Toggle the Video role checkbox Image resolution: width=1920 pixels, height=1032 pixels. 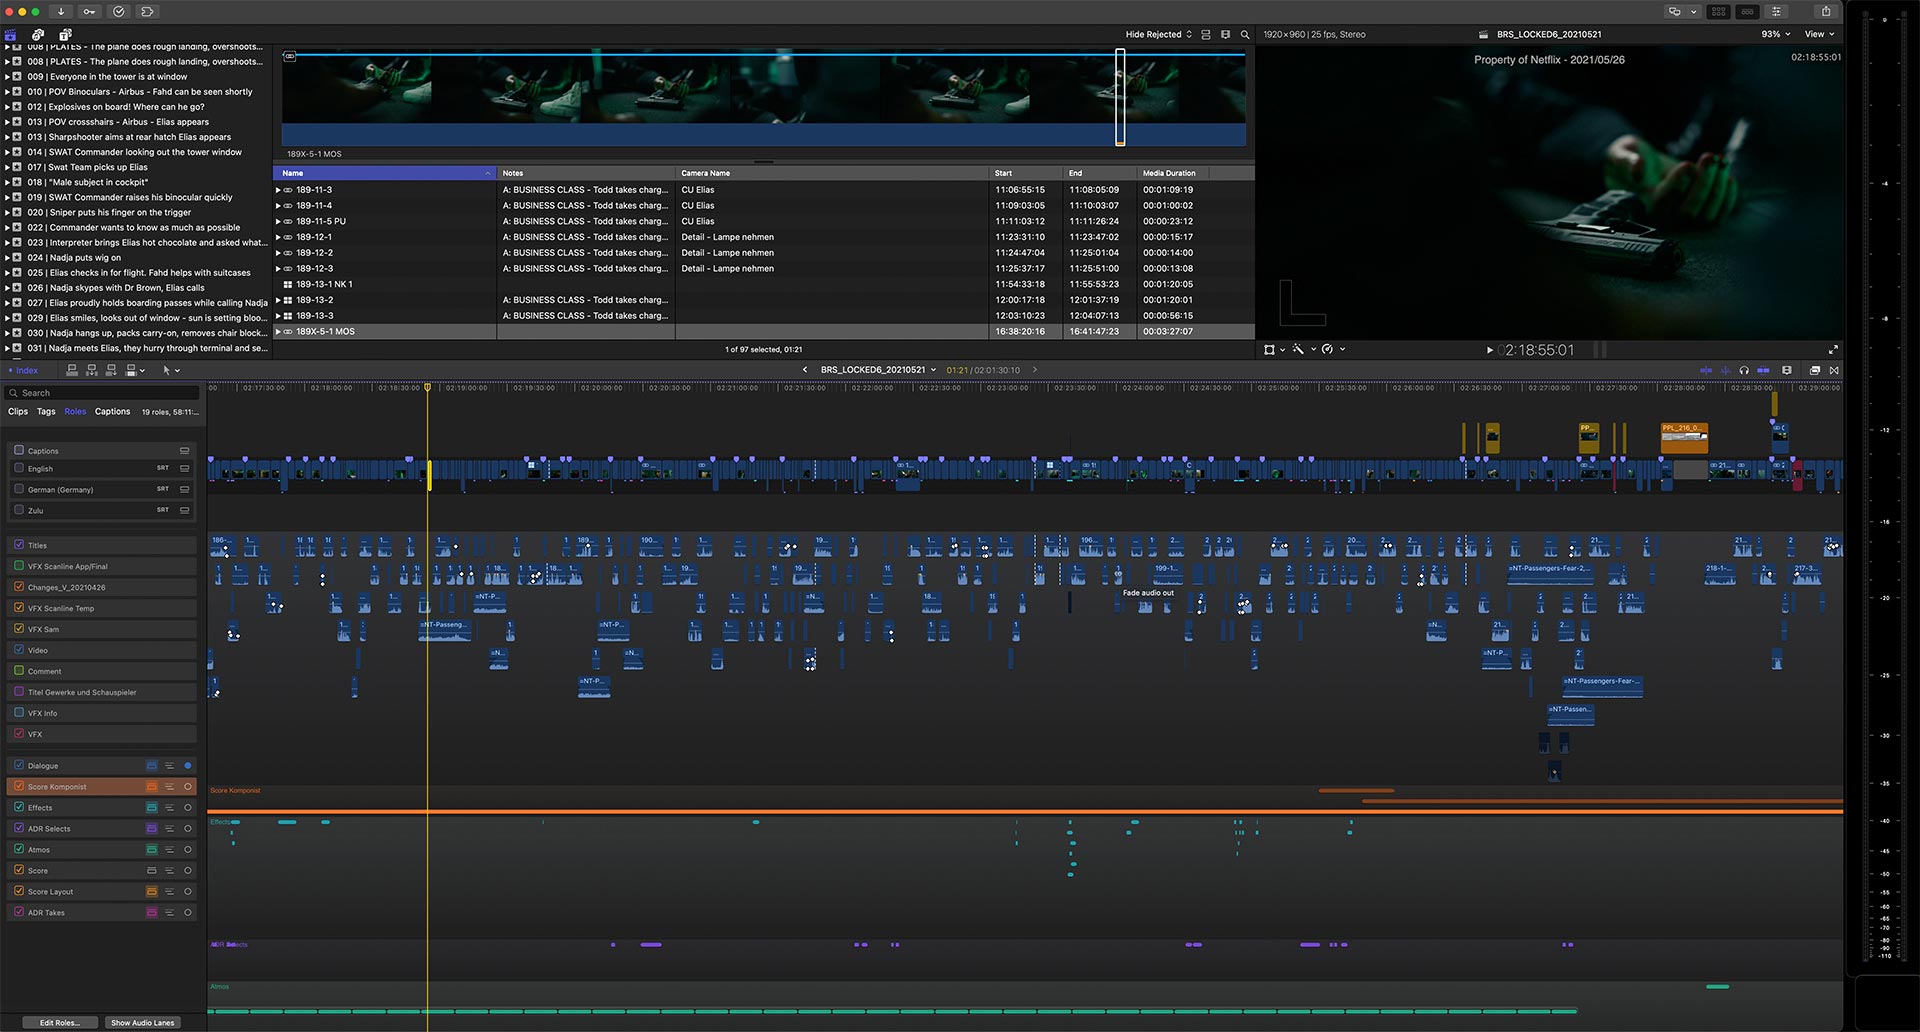[x=19, y=650]
